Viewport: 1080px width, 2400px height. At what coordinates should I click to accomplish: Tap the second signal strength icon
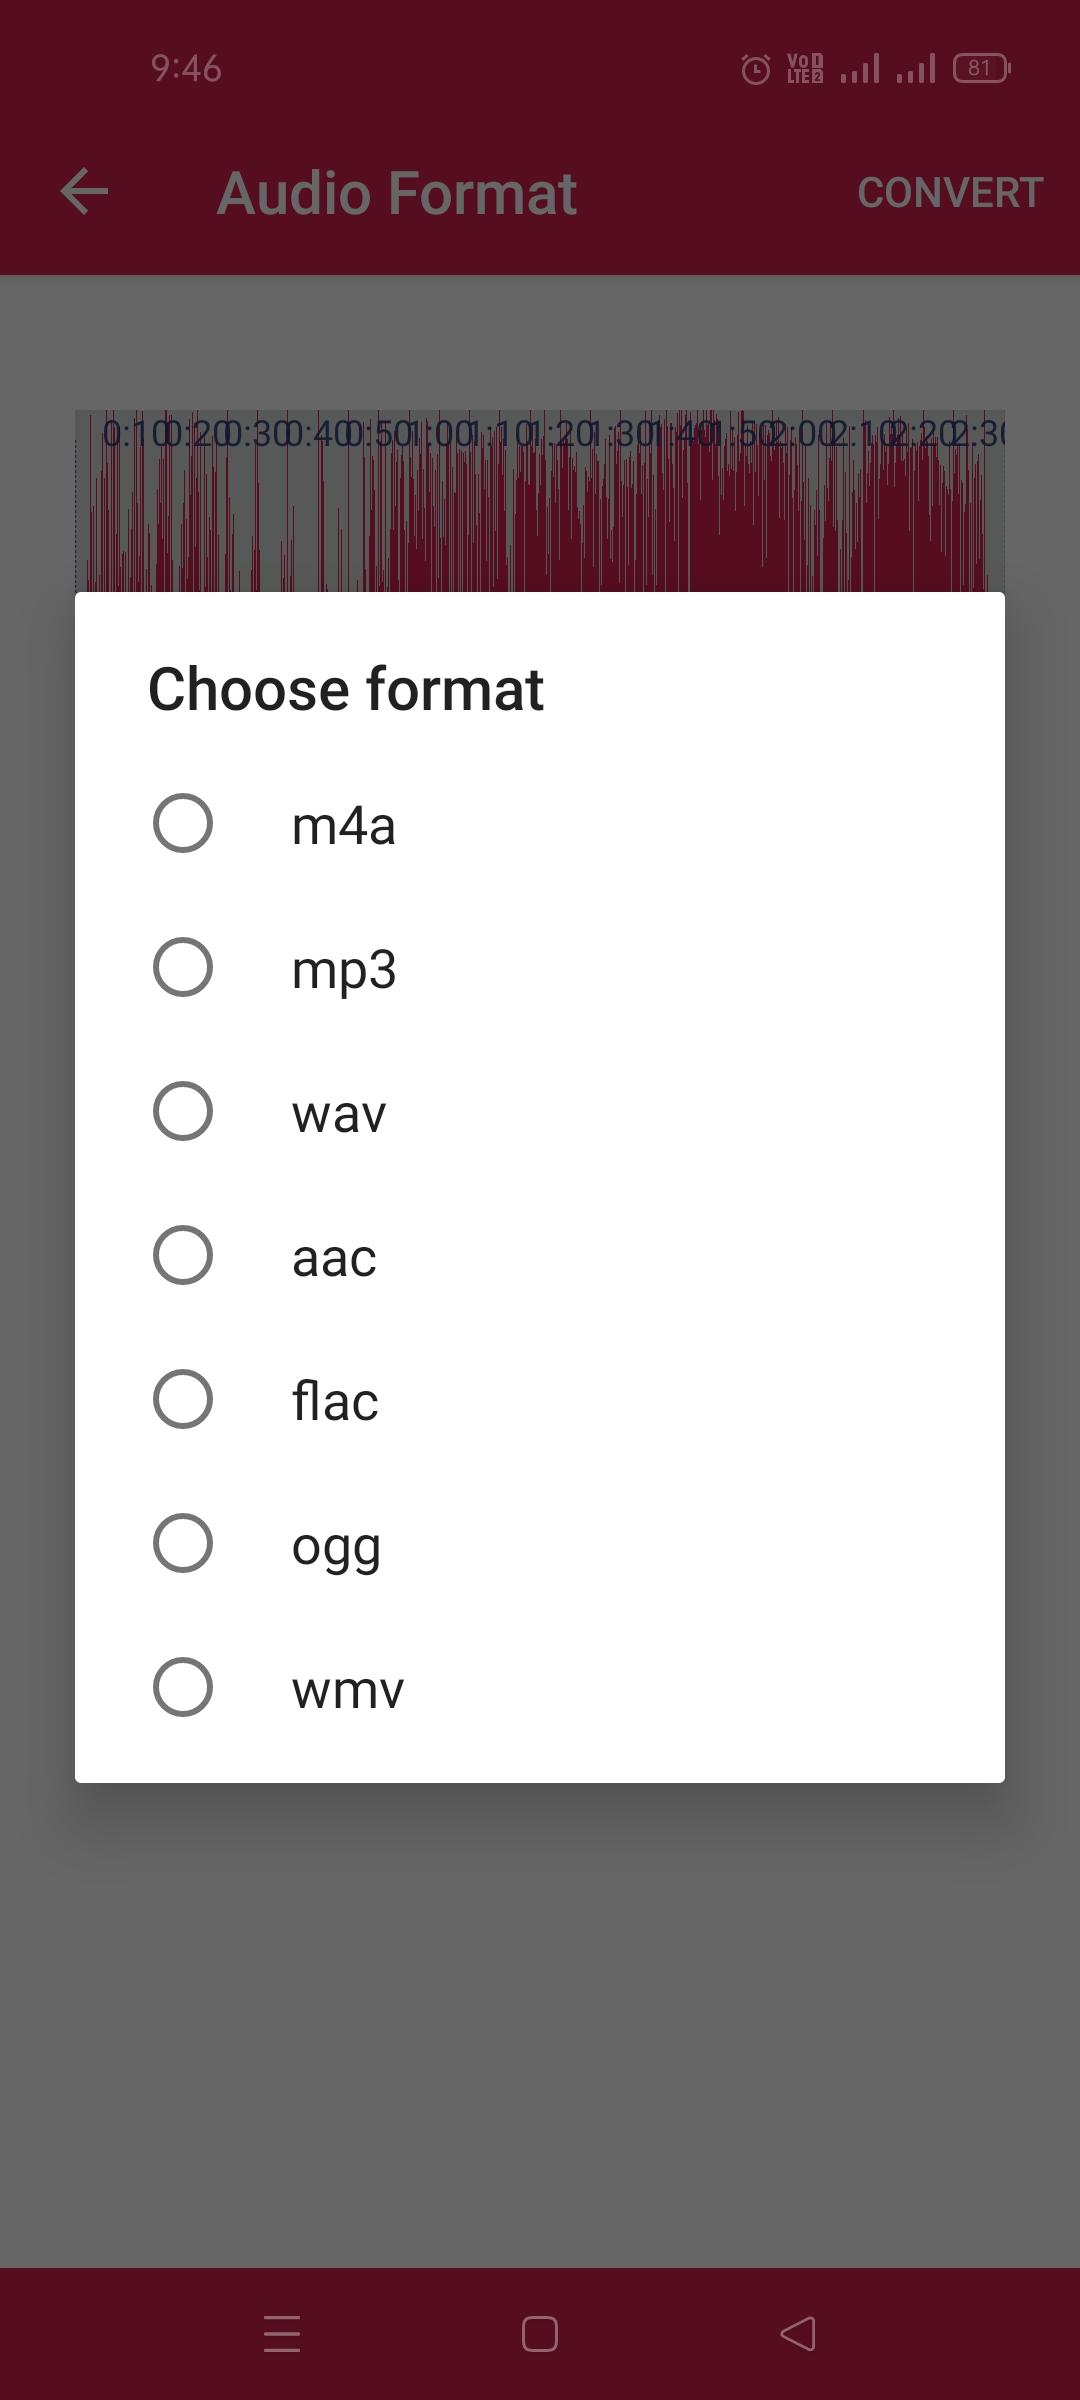point(916,68)
